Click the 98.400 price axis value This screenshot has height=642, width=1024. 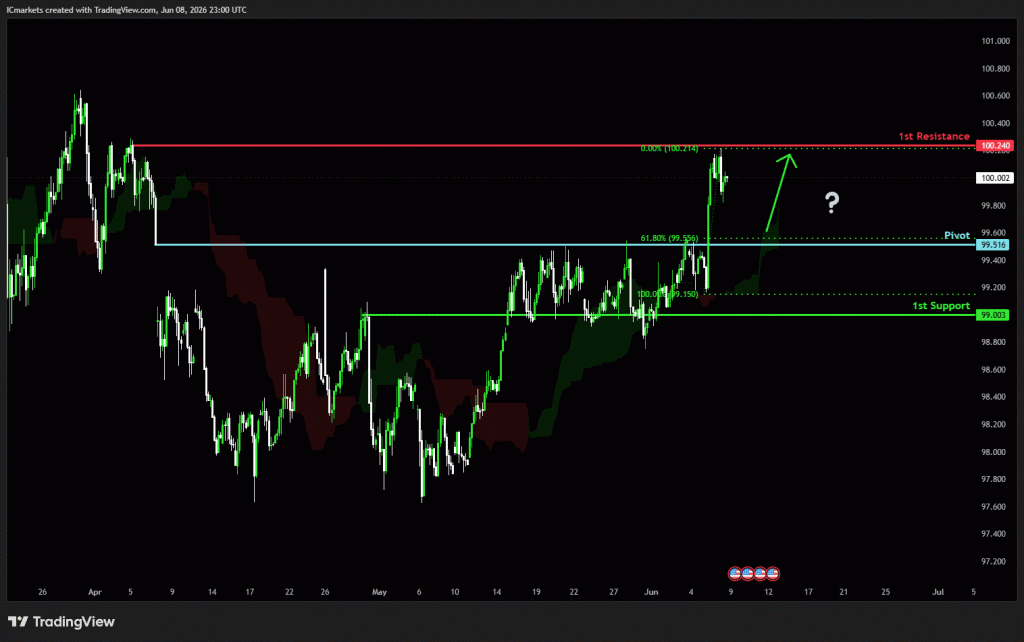click(x=993, y=397)
